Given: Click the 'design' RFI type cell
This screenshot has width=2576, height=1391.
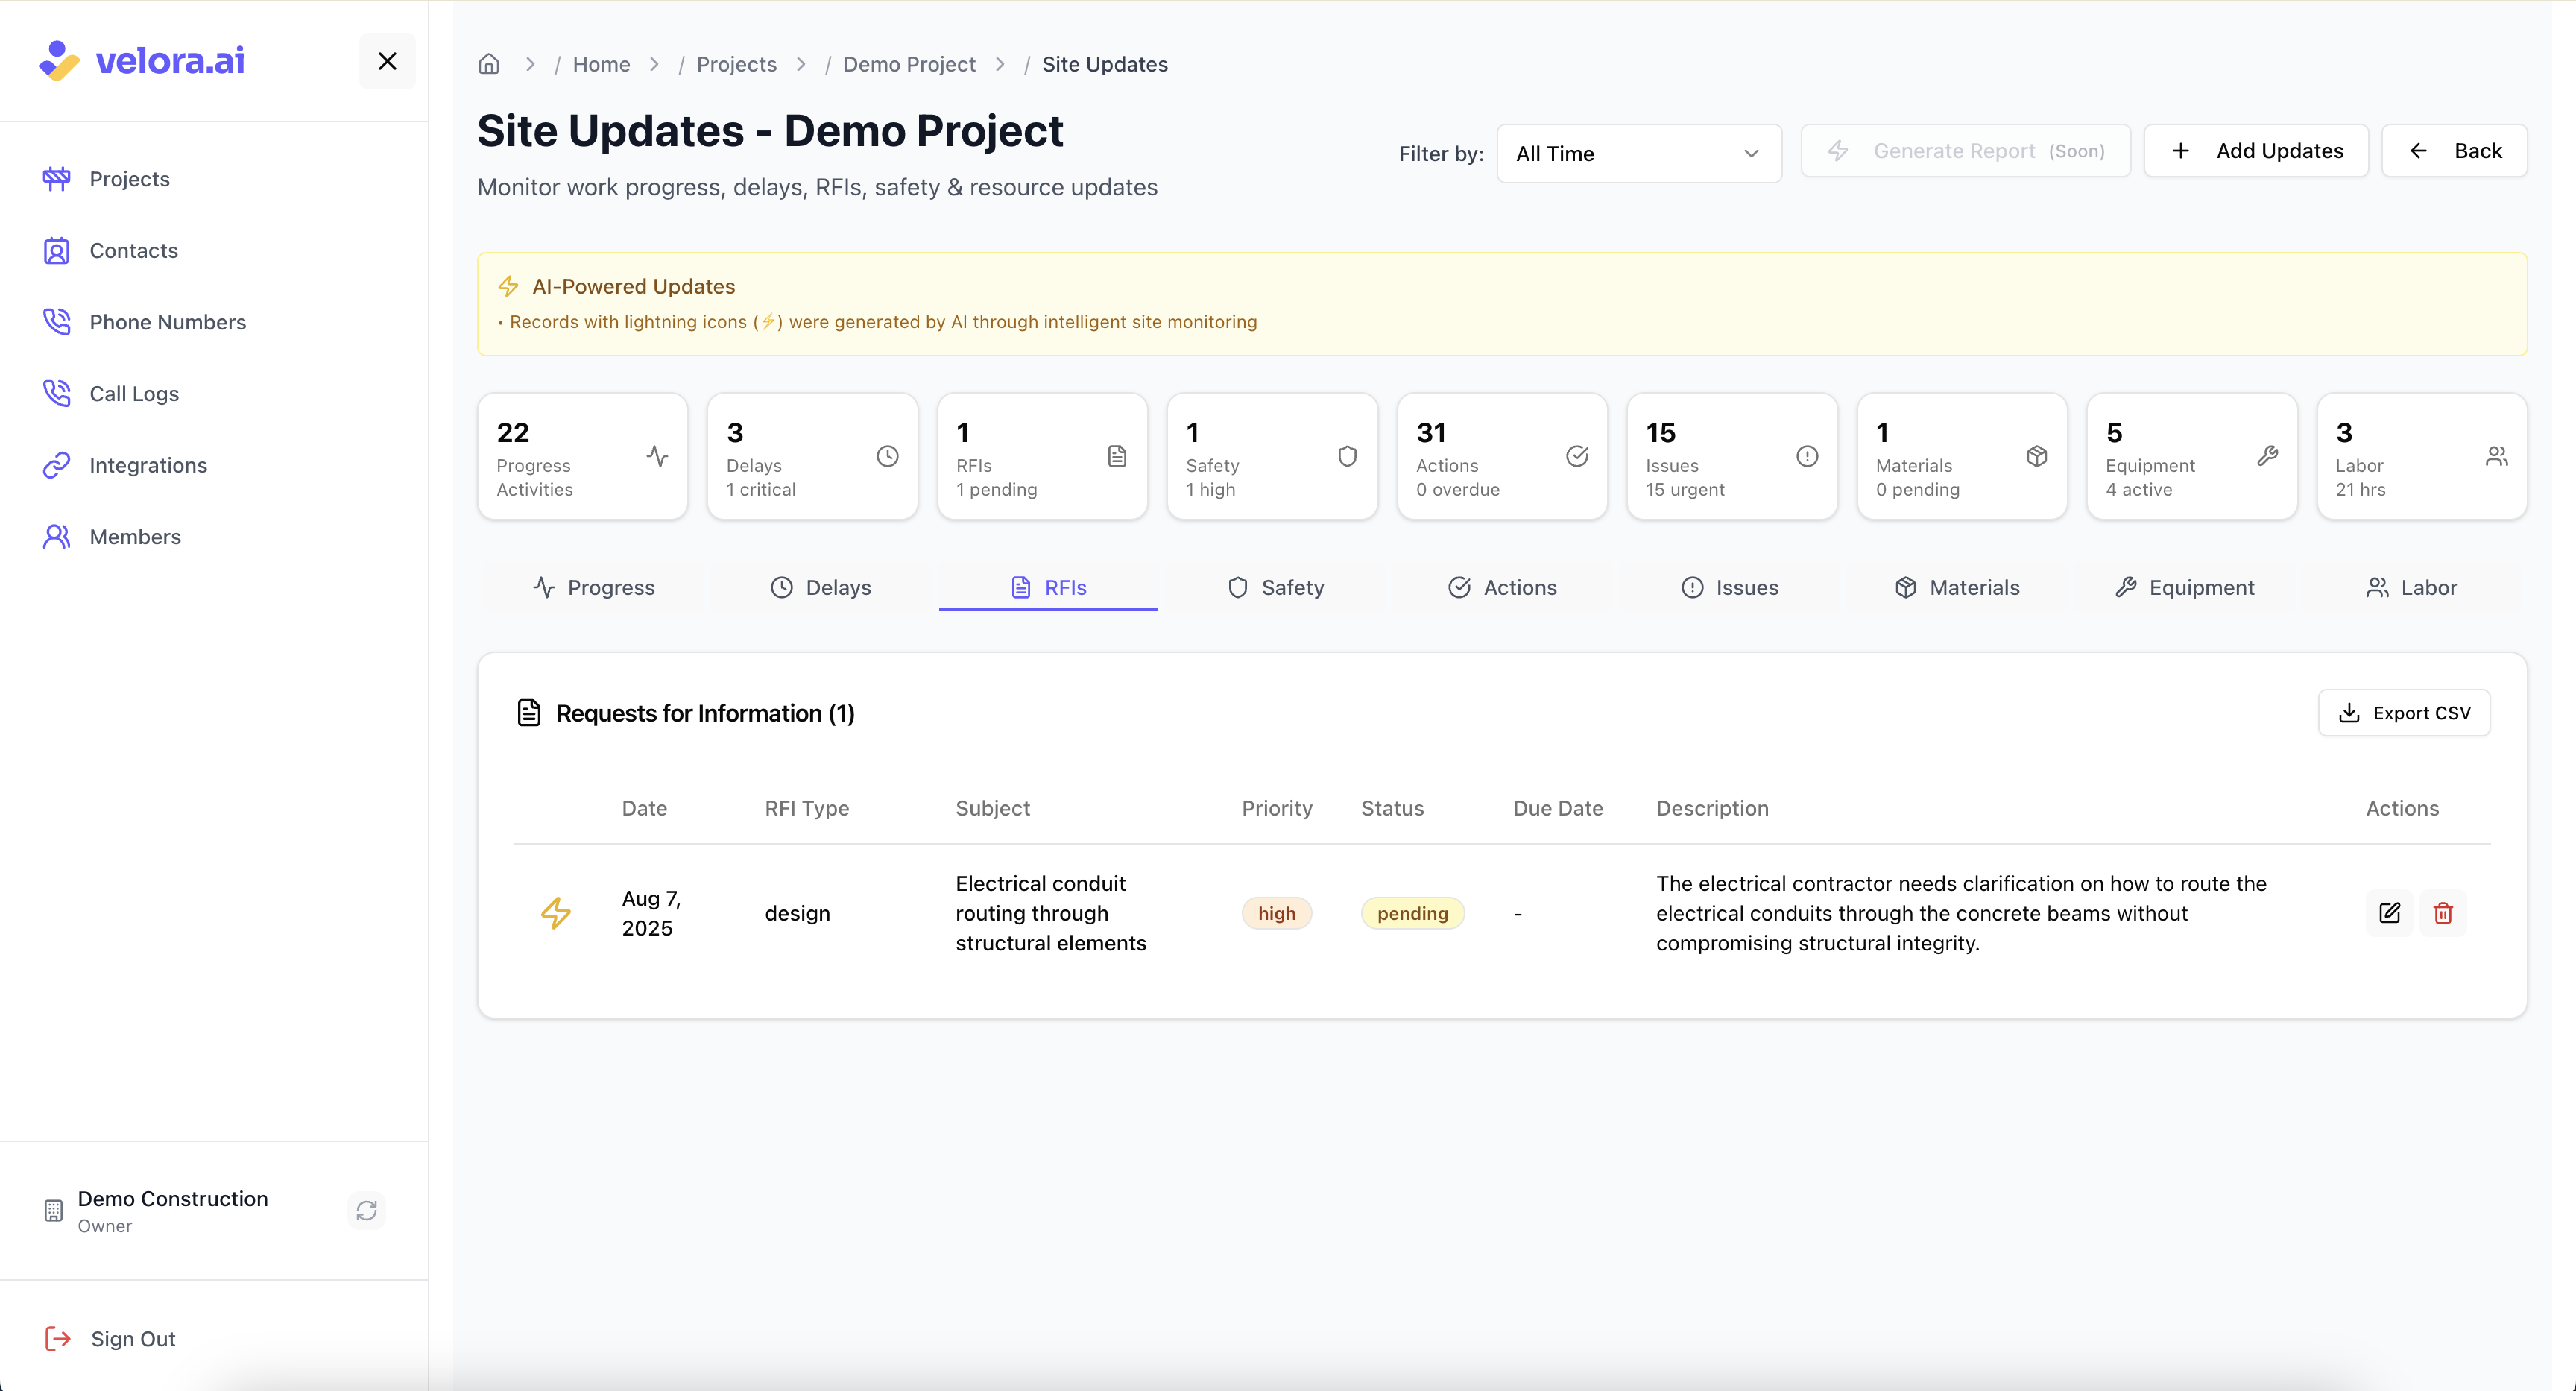Looking at the screenshot, I should pos(797,913).
